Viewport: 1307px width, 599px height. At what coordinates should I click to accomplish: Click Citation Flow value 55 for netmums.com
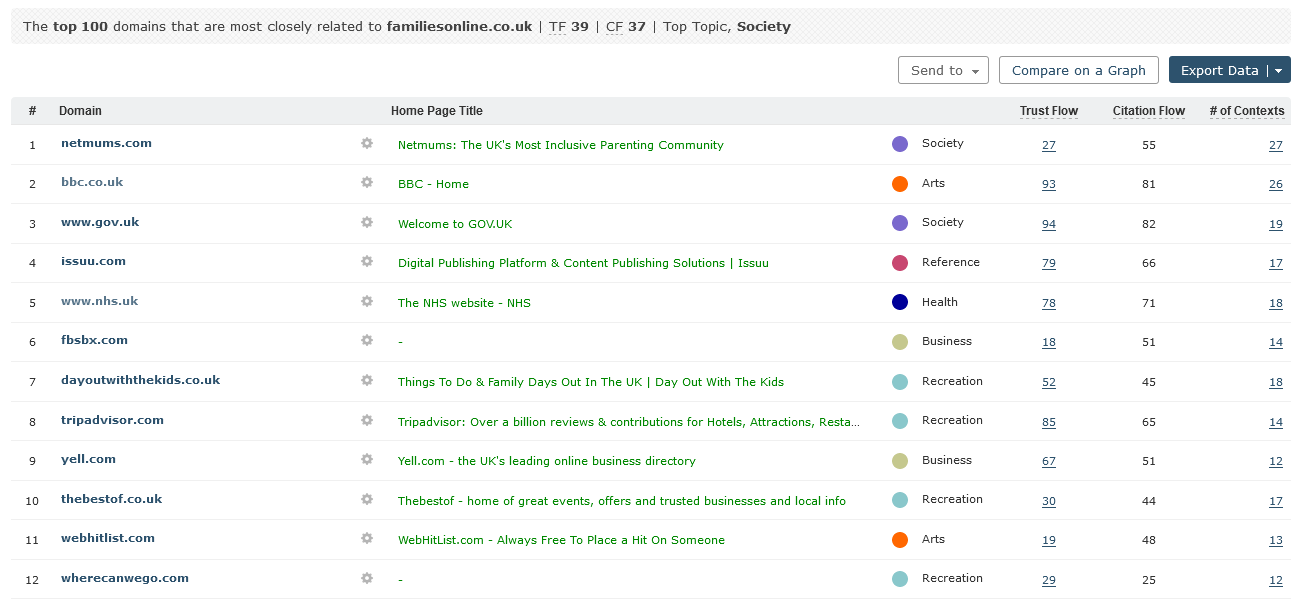(1148, 145)
